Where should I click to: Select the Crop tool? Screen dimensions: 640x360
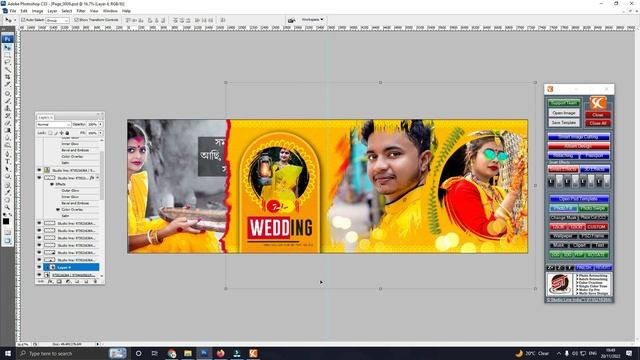point(7,77)
